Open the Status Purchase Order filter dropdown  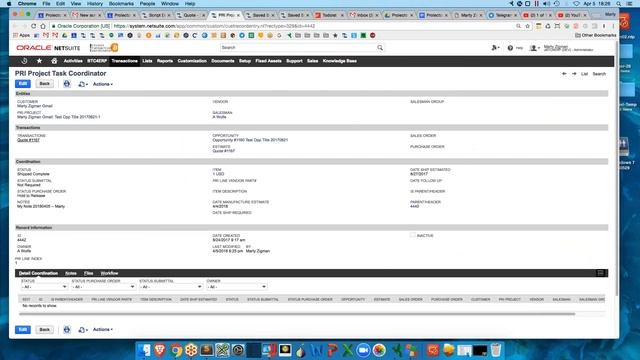[x=103, y=287]
